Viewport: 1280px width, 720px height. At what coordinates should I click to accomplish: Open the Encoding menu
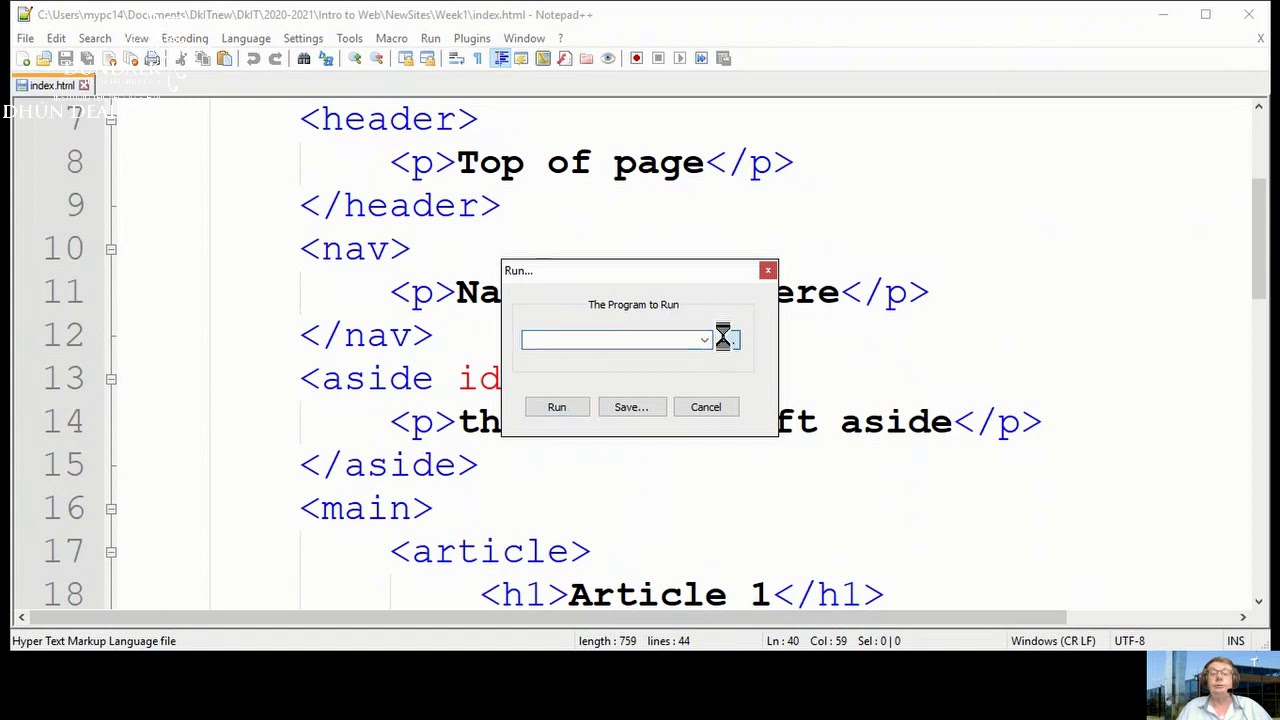point(185,38)
